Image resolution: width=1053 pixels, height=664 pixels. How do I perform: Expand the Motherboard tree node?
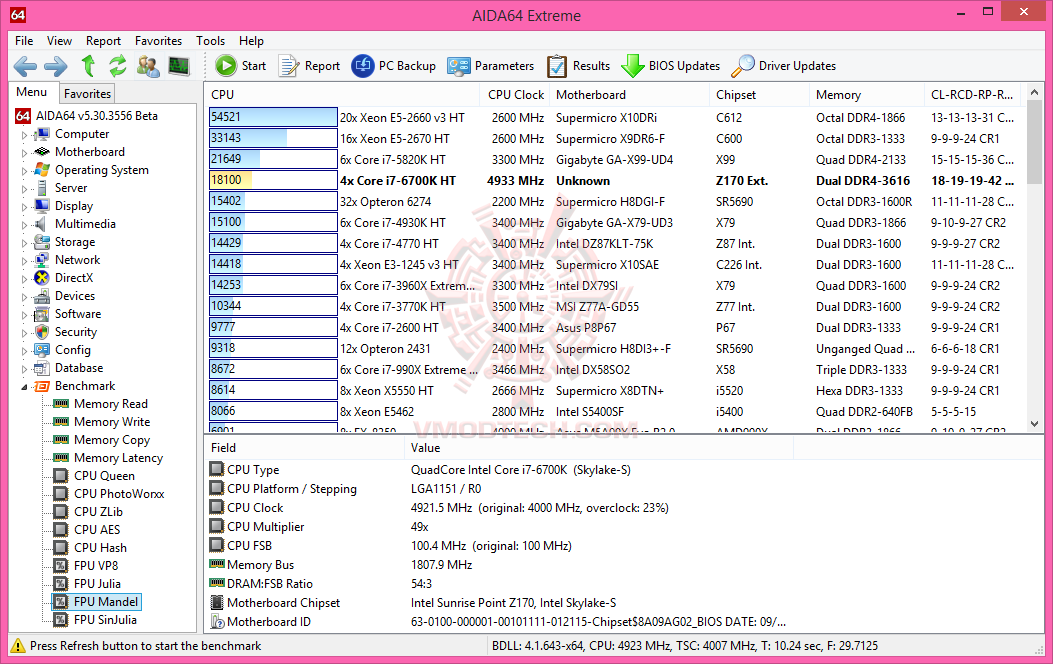click(x=24, y=152)
